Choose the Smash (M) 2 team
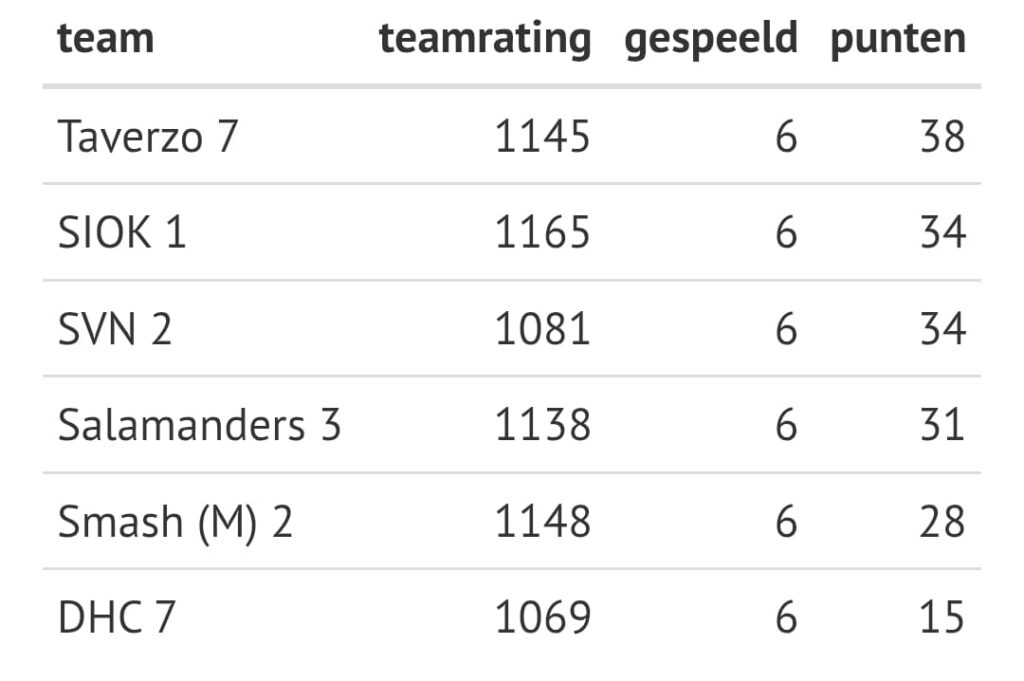The height and width of the screenshot is (681, 1024). click(x=175, y=522)
